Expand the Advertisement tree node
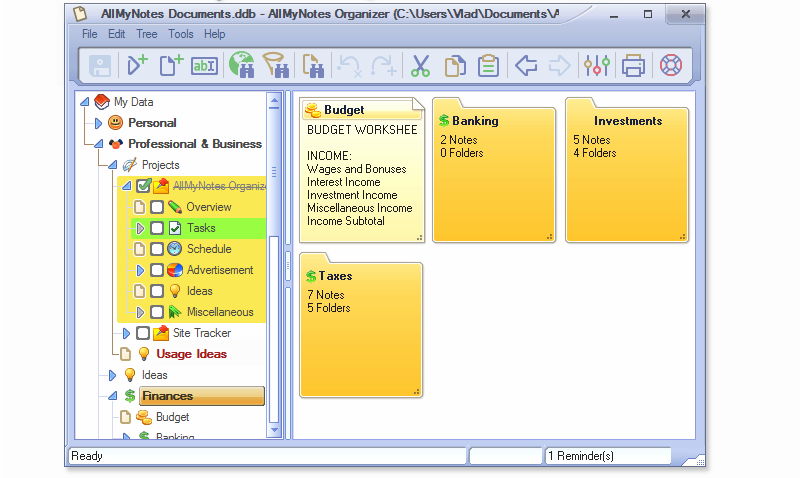 [140, 270]
